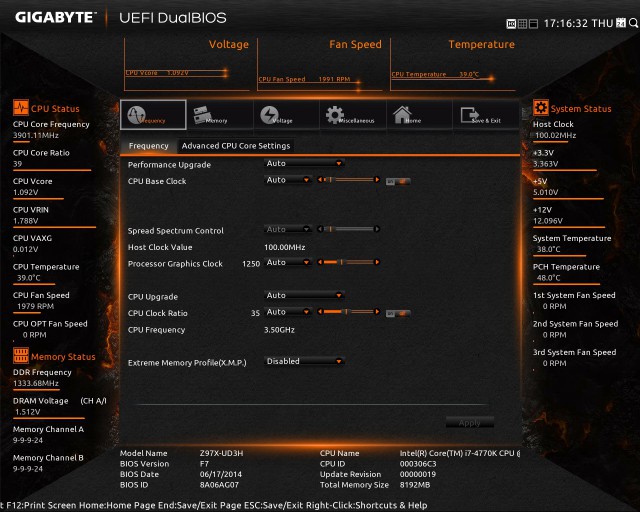Click the model name Z97X-UD3H

point(221,453)
